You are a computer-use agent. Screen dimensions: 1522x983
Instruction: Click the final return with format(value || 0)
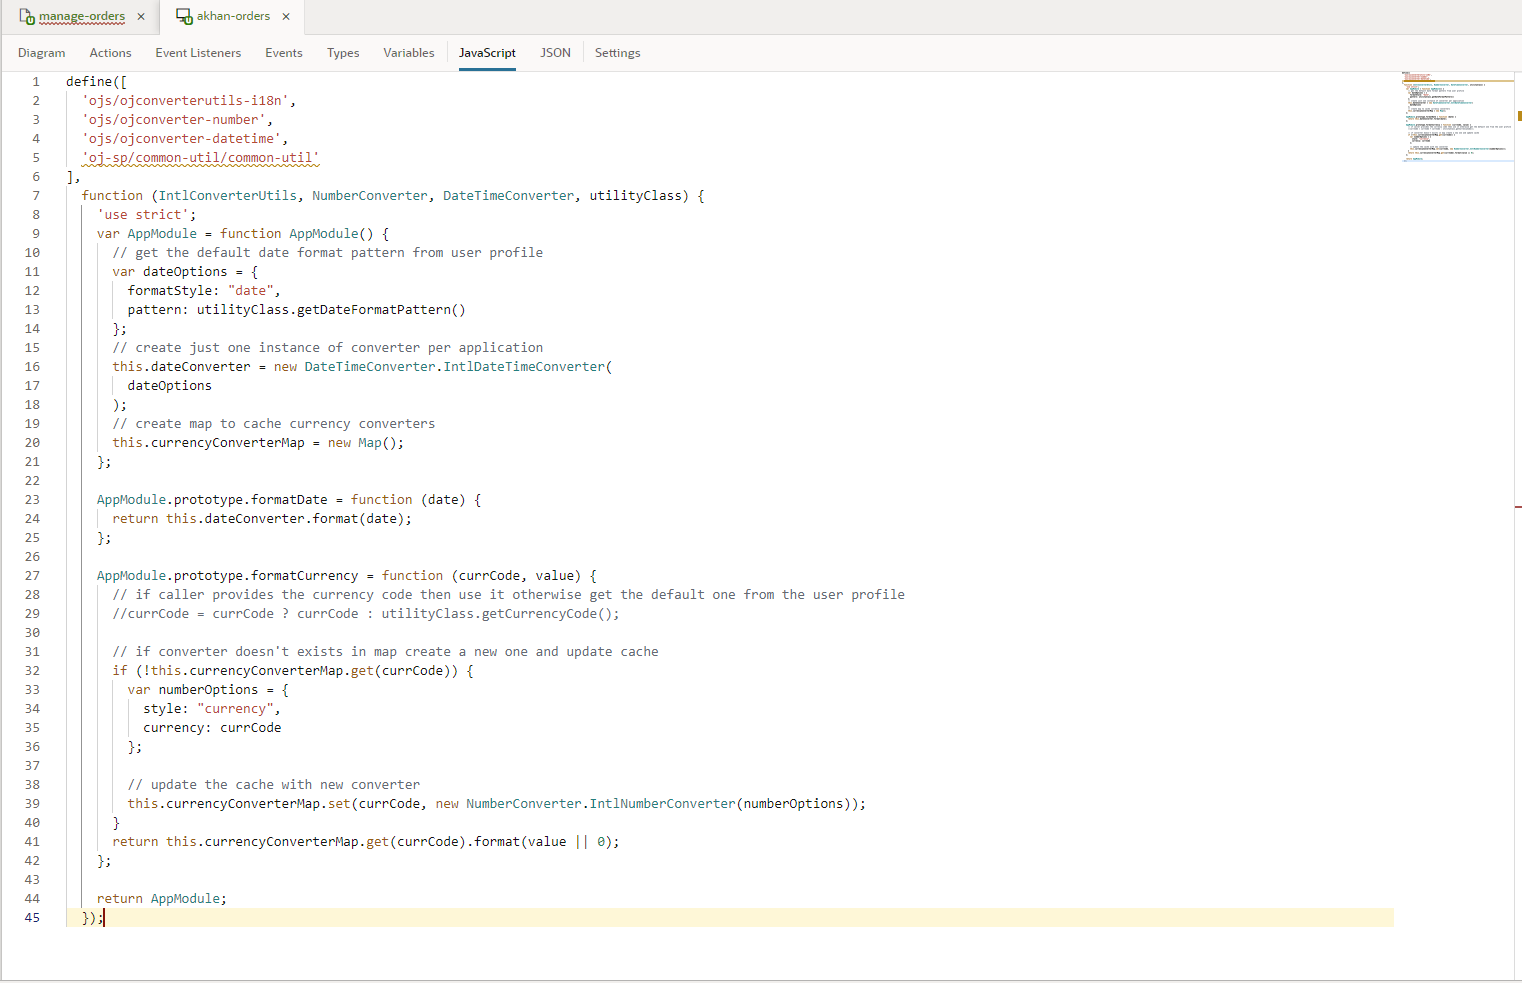click(x=366, y=842)
